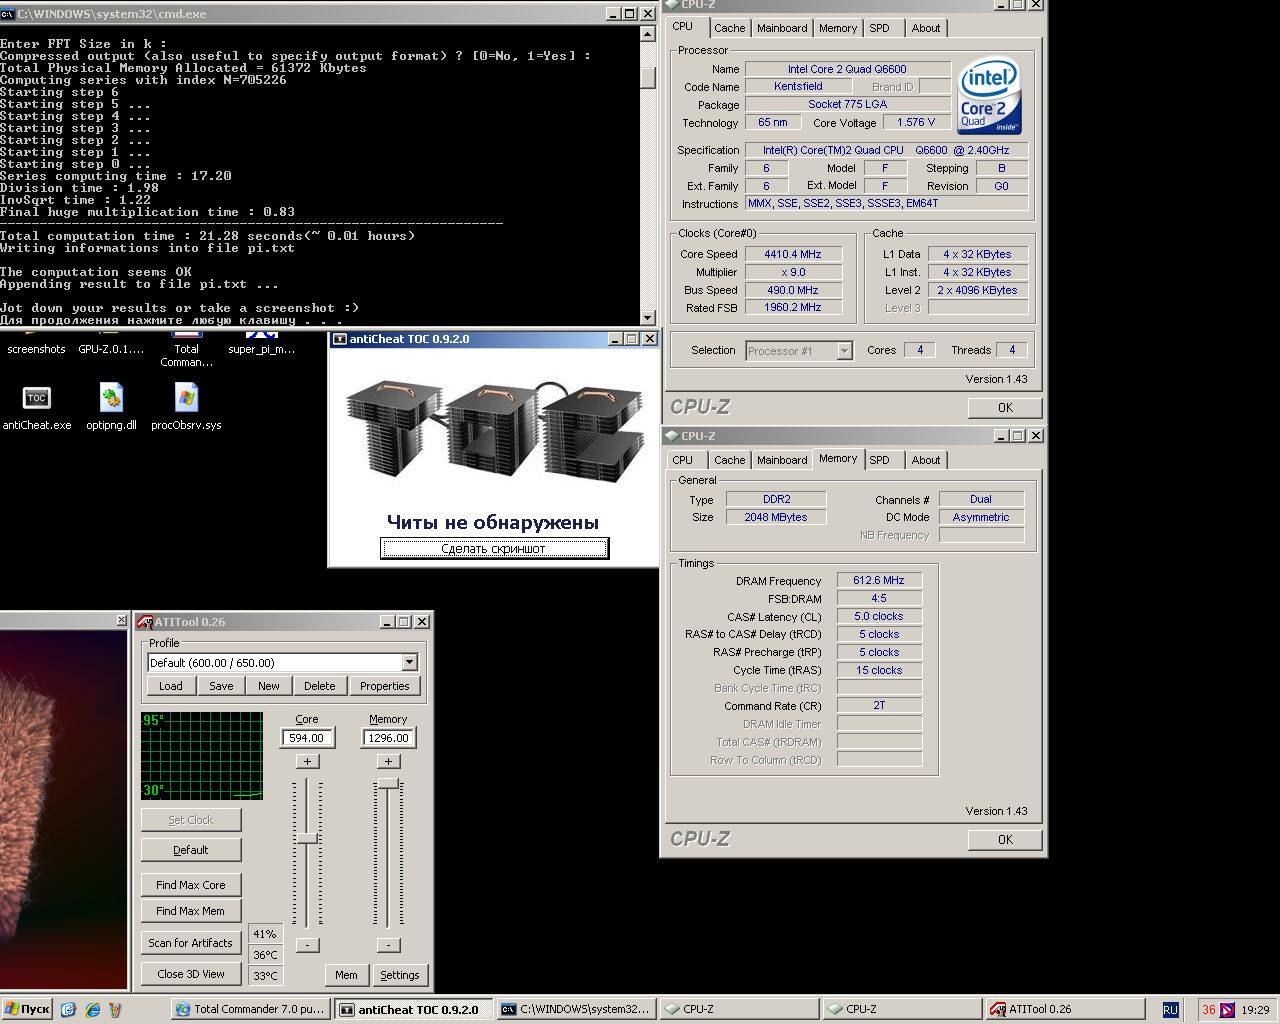Click the CAS# Latency value 5.0 clocks
The width and height of the screenshot is (1280, 1024).
(879, 616)
